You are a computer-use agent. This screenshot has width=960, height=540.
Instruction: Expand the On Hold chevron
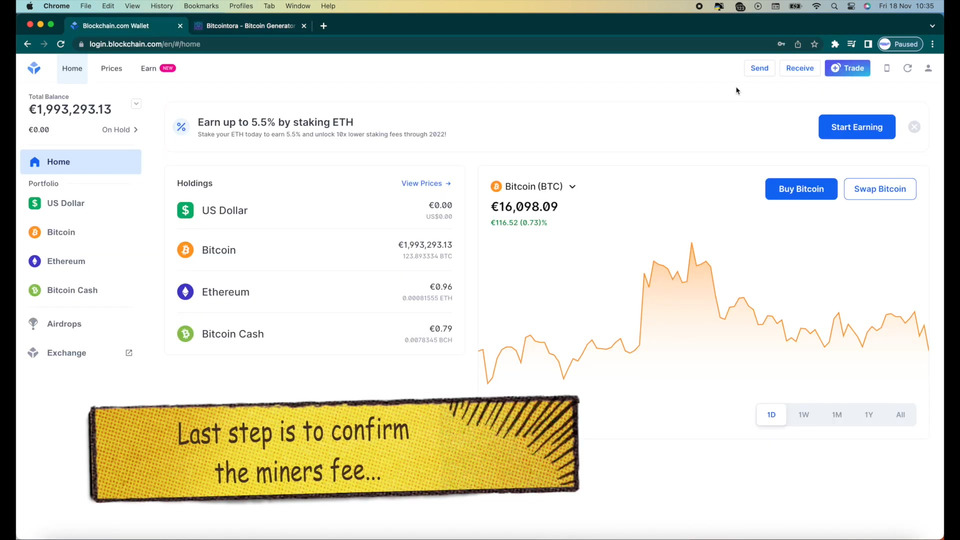(x=136, y=130)
